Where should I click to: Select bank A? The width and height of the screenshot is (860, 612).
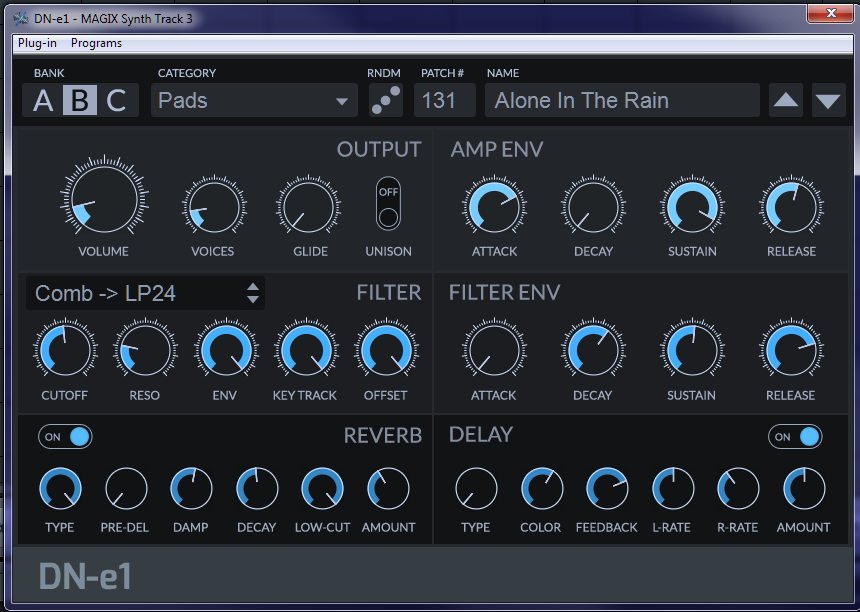(43, 101)
